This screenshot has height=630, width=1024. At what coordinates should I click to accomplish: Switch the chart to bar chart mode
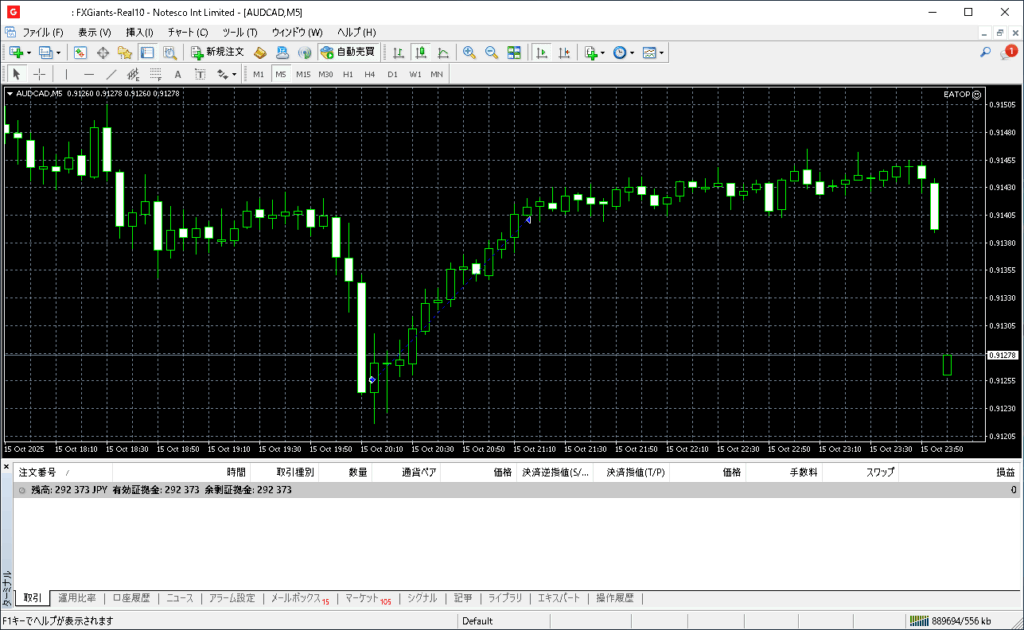coord(398,52)
